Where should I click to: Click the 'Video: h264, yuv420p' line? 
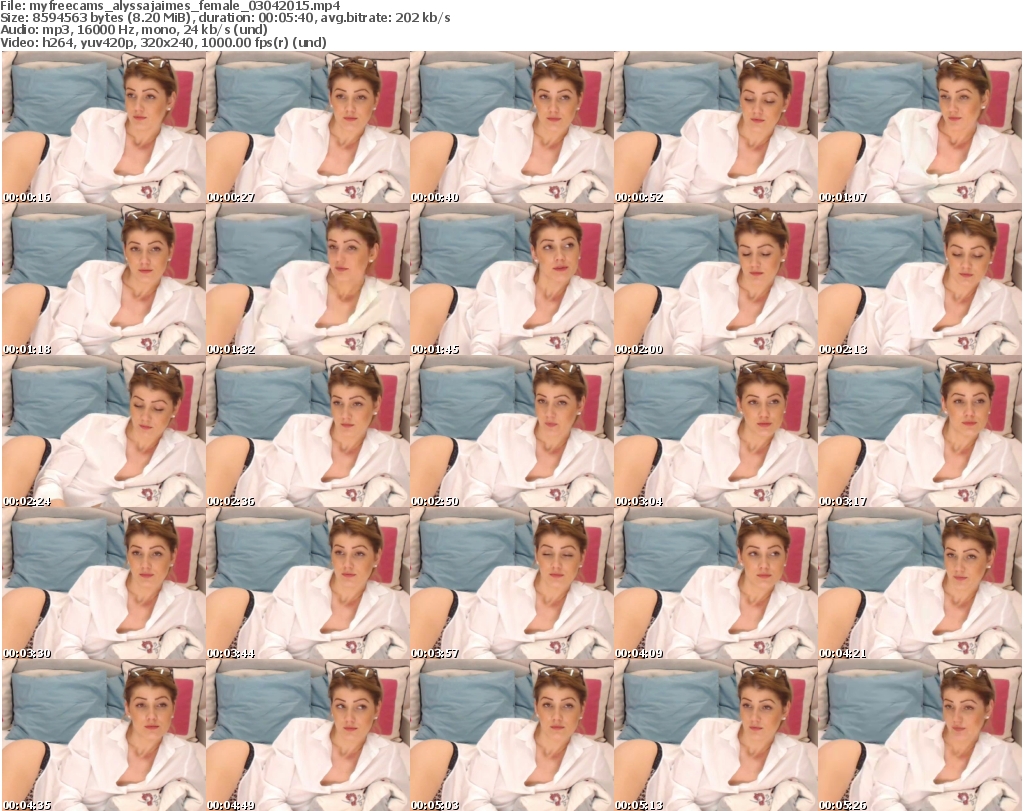coord(163,42)
